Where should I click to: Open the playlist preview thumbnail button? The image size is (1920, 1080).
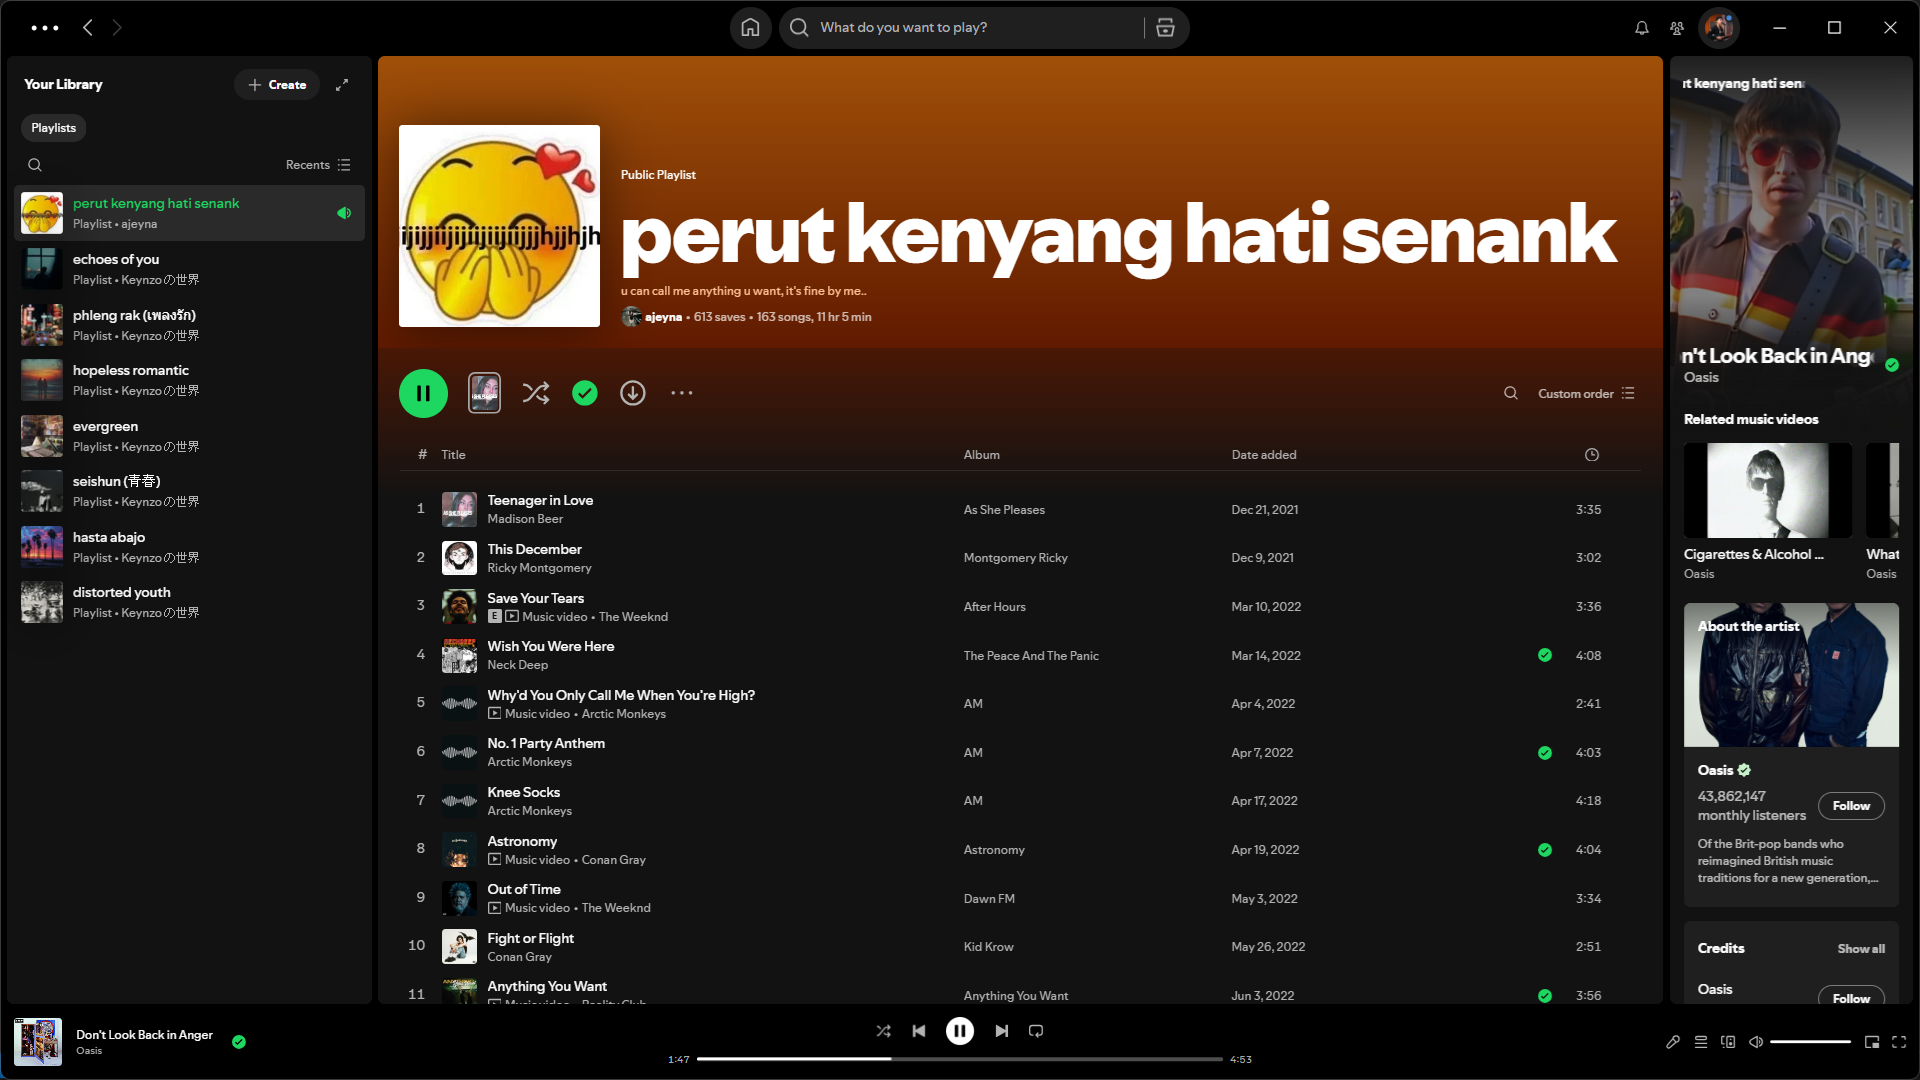click(x=485, y=393)
